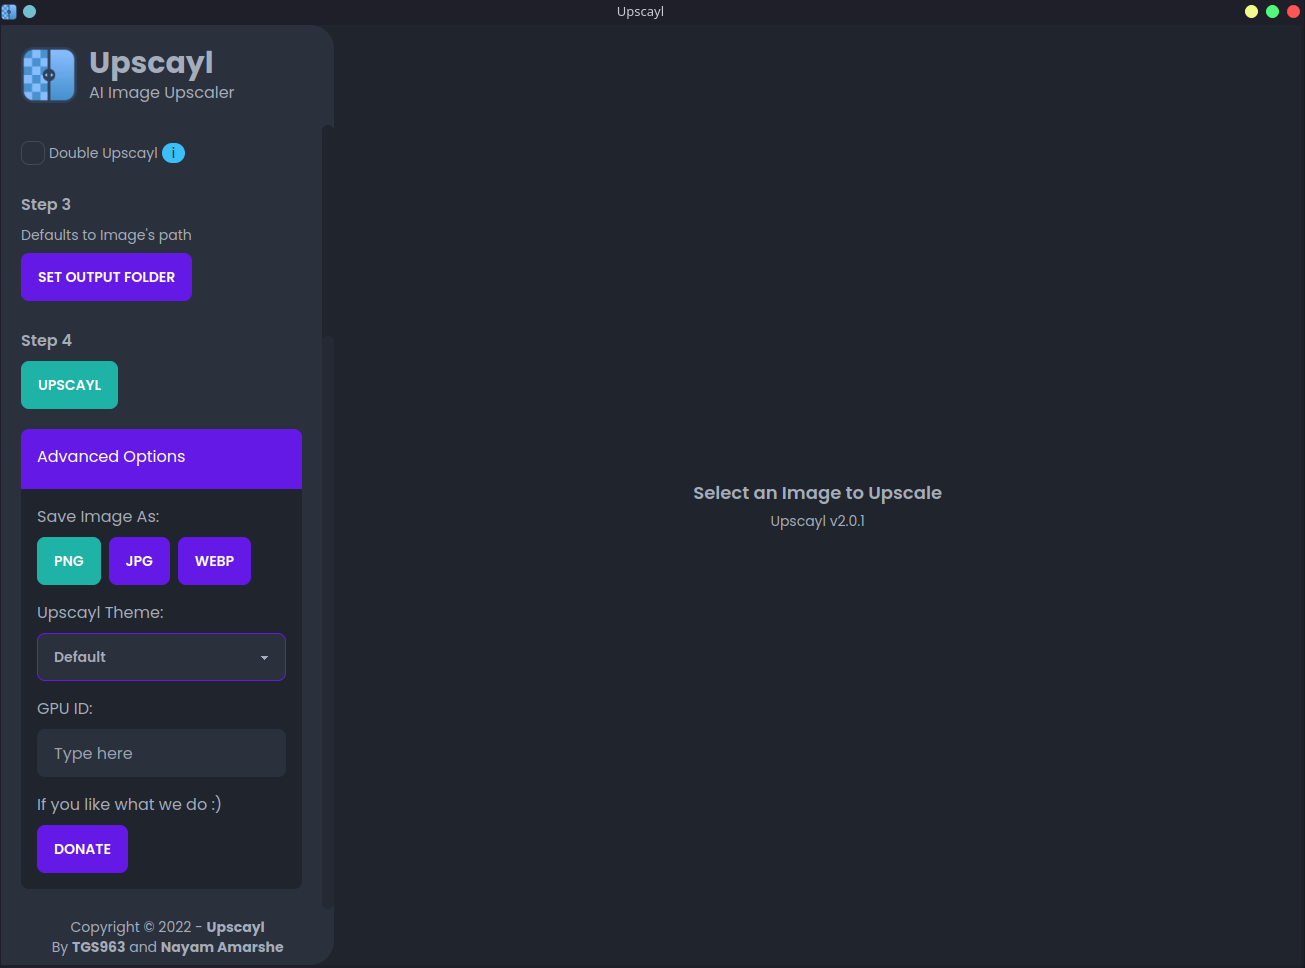Open the Nayam Amarshe author link
This screenshot has height=968, width=1305.
click(222, 947)
